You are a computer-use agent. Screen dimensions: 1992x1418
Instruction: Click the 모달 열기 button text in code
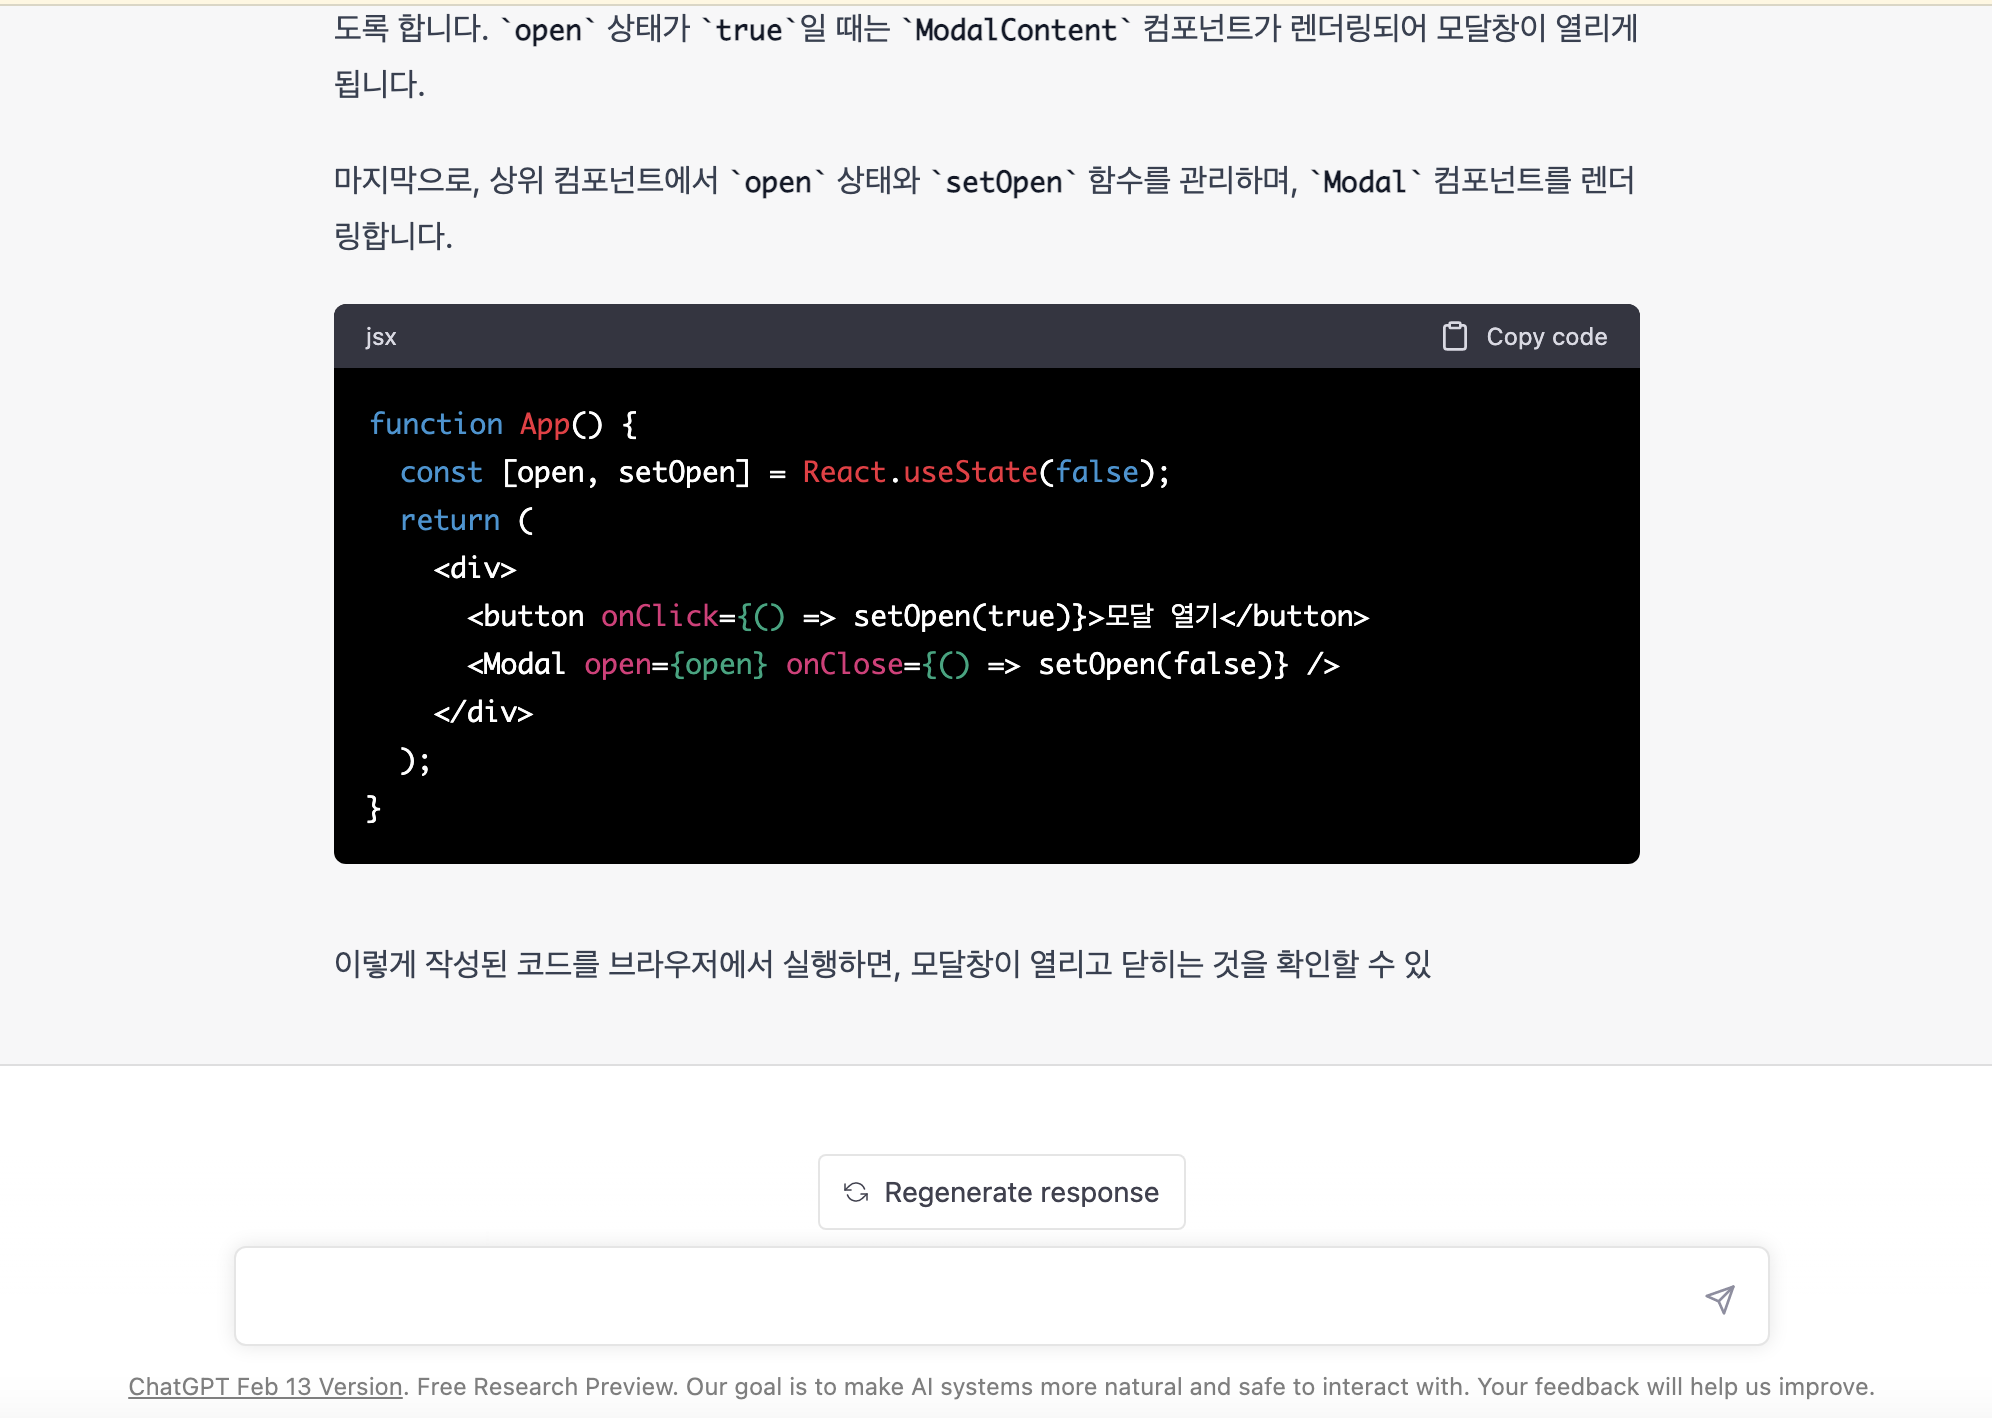[x=1160, y=616]
